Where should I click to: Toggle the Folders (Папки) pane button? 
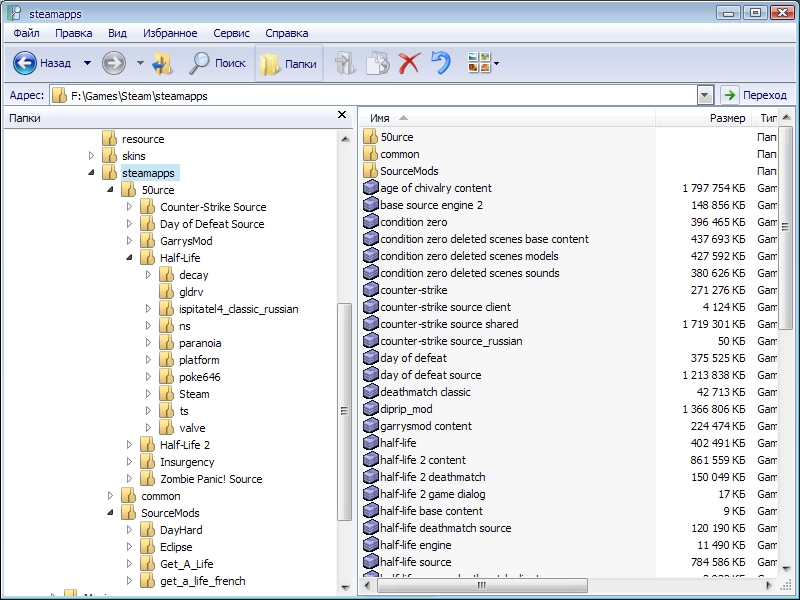coord(289,63)
